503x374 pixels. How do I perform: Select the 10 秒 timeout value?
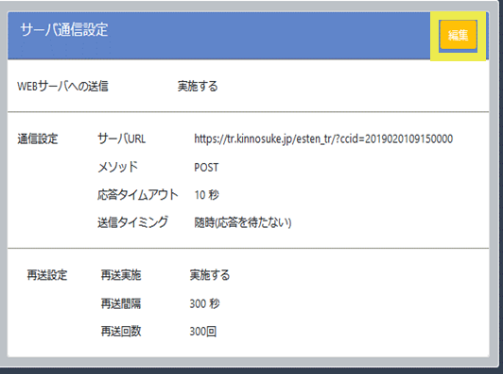(x=207, y=195)
